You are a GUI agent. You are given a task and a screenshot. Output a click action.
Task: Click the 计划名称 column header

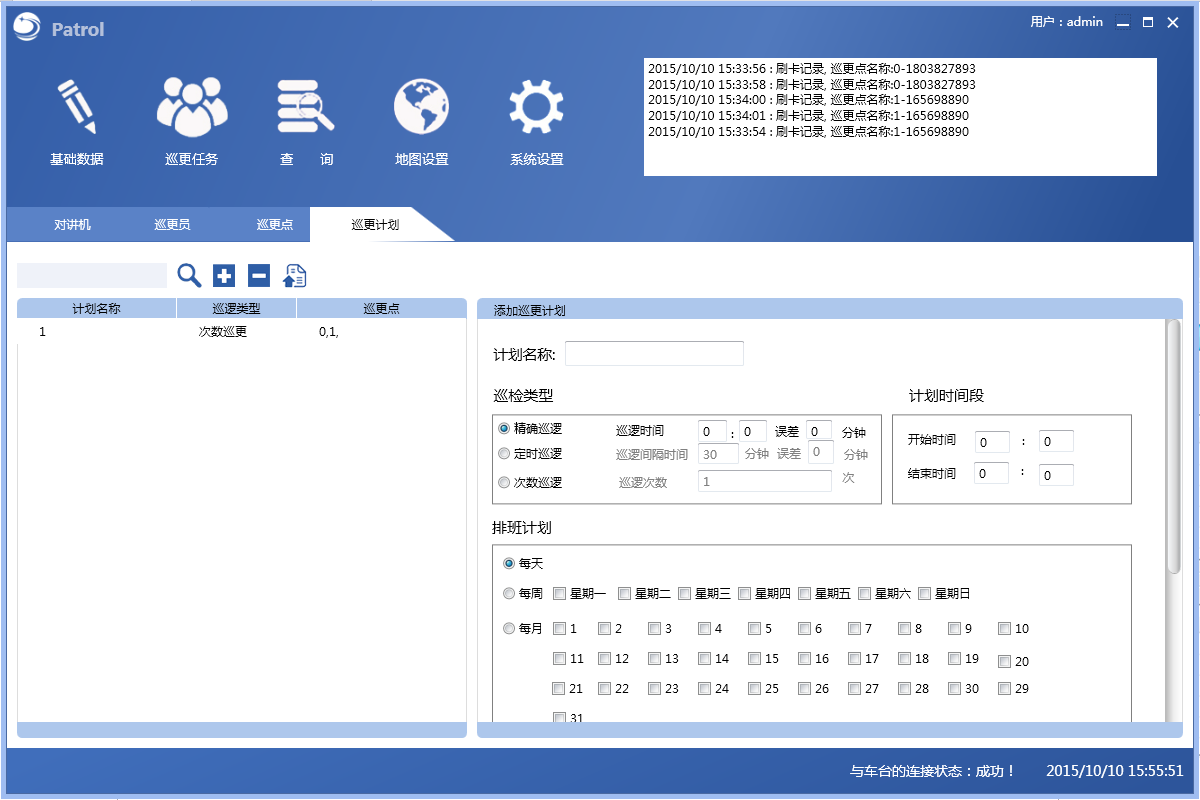pyautogui.click(x=97, y=309)
